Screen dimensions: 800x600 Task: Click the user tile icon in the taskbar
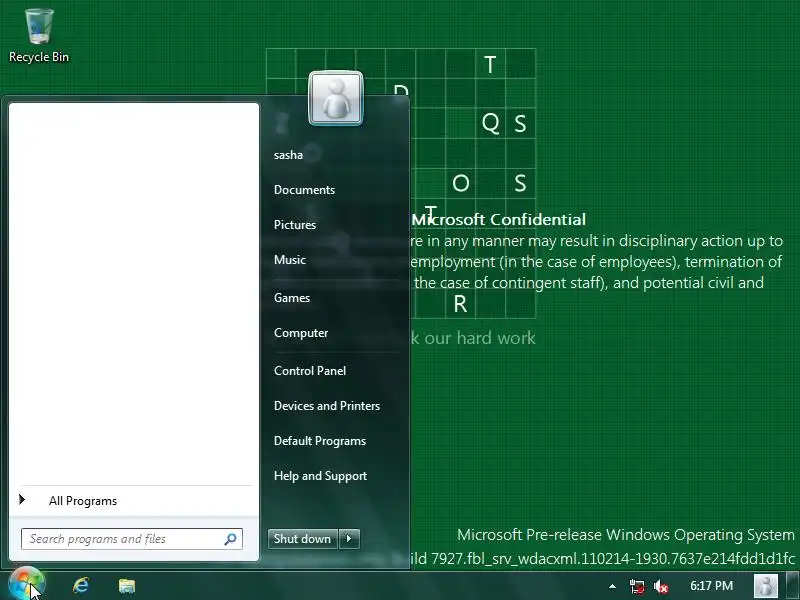[766, 586]
